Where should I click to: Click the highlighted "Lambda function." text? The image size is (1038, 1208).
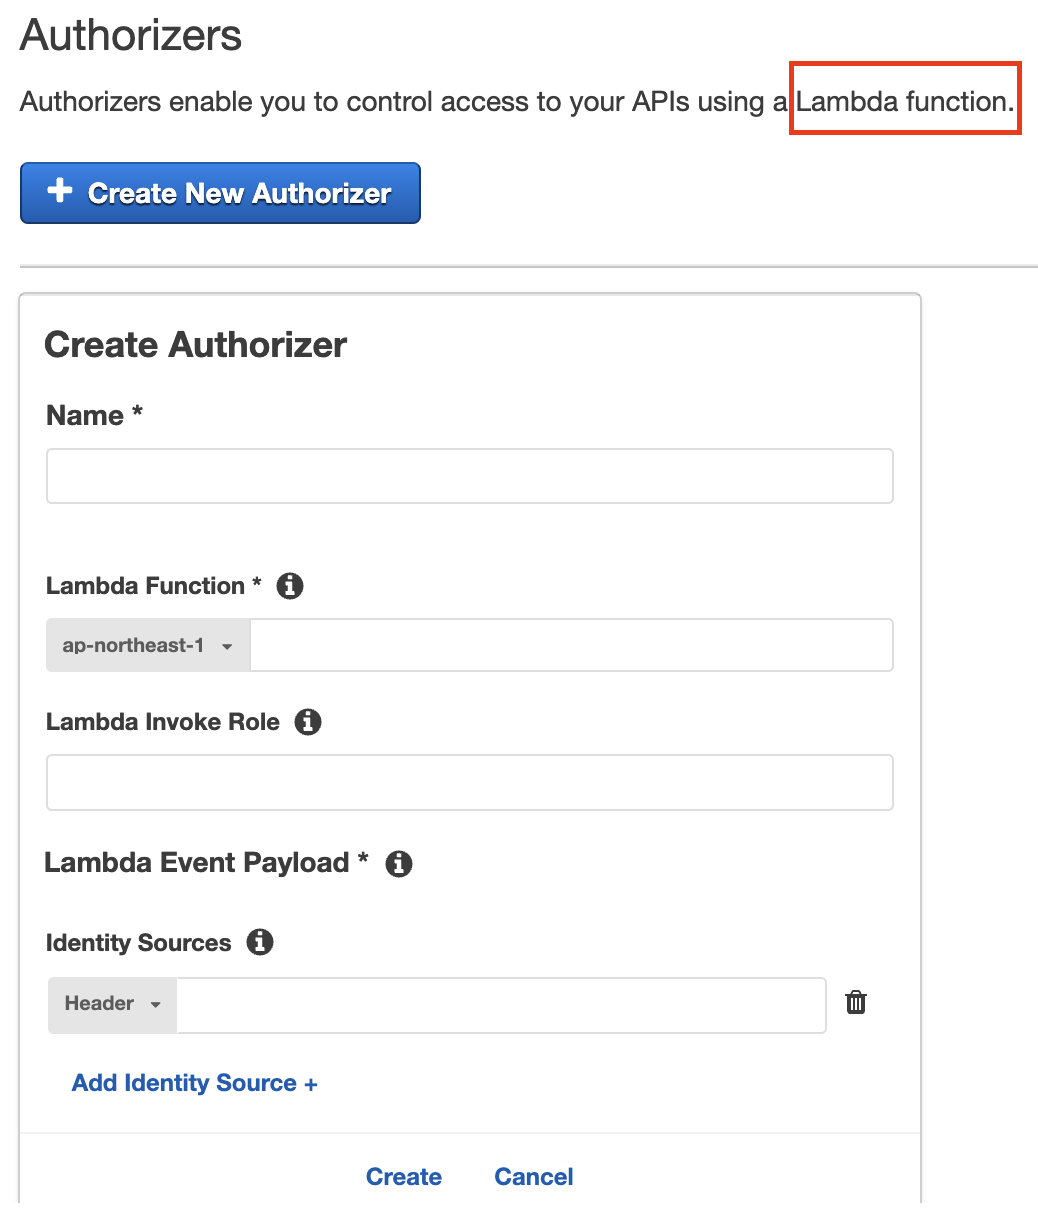point(905,100)
